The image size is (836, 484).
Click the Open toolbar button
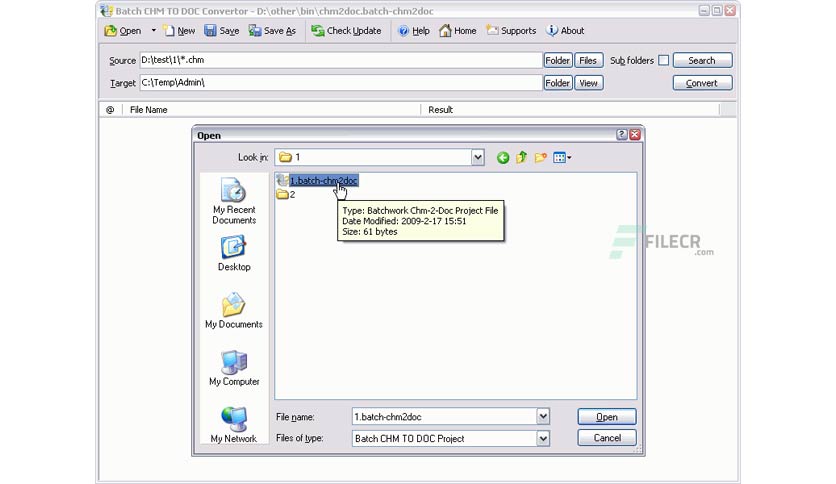point(123,31)
